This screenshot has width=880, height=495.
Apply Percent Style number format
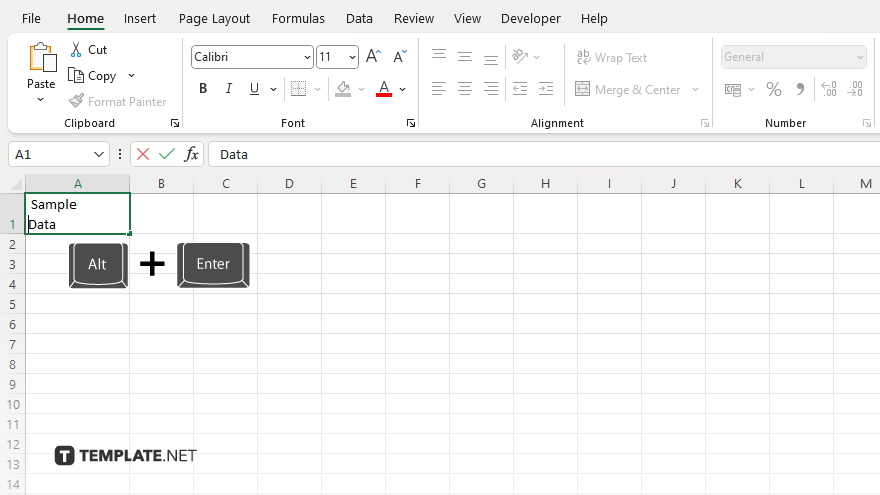[x=773, y=89]
